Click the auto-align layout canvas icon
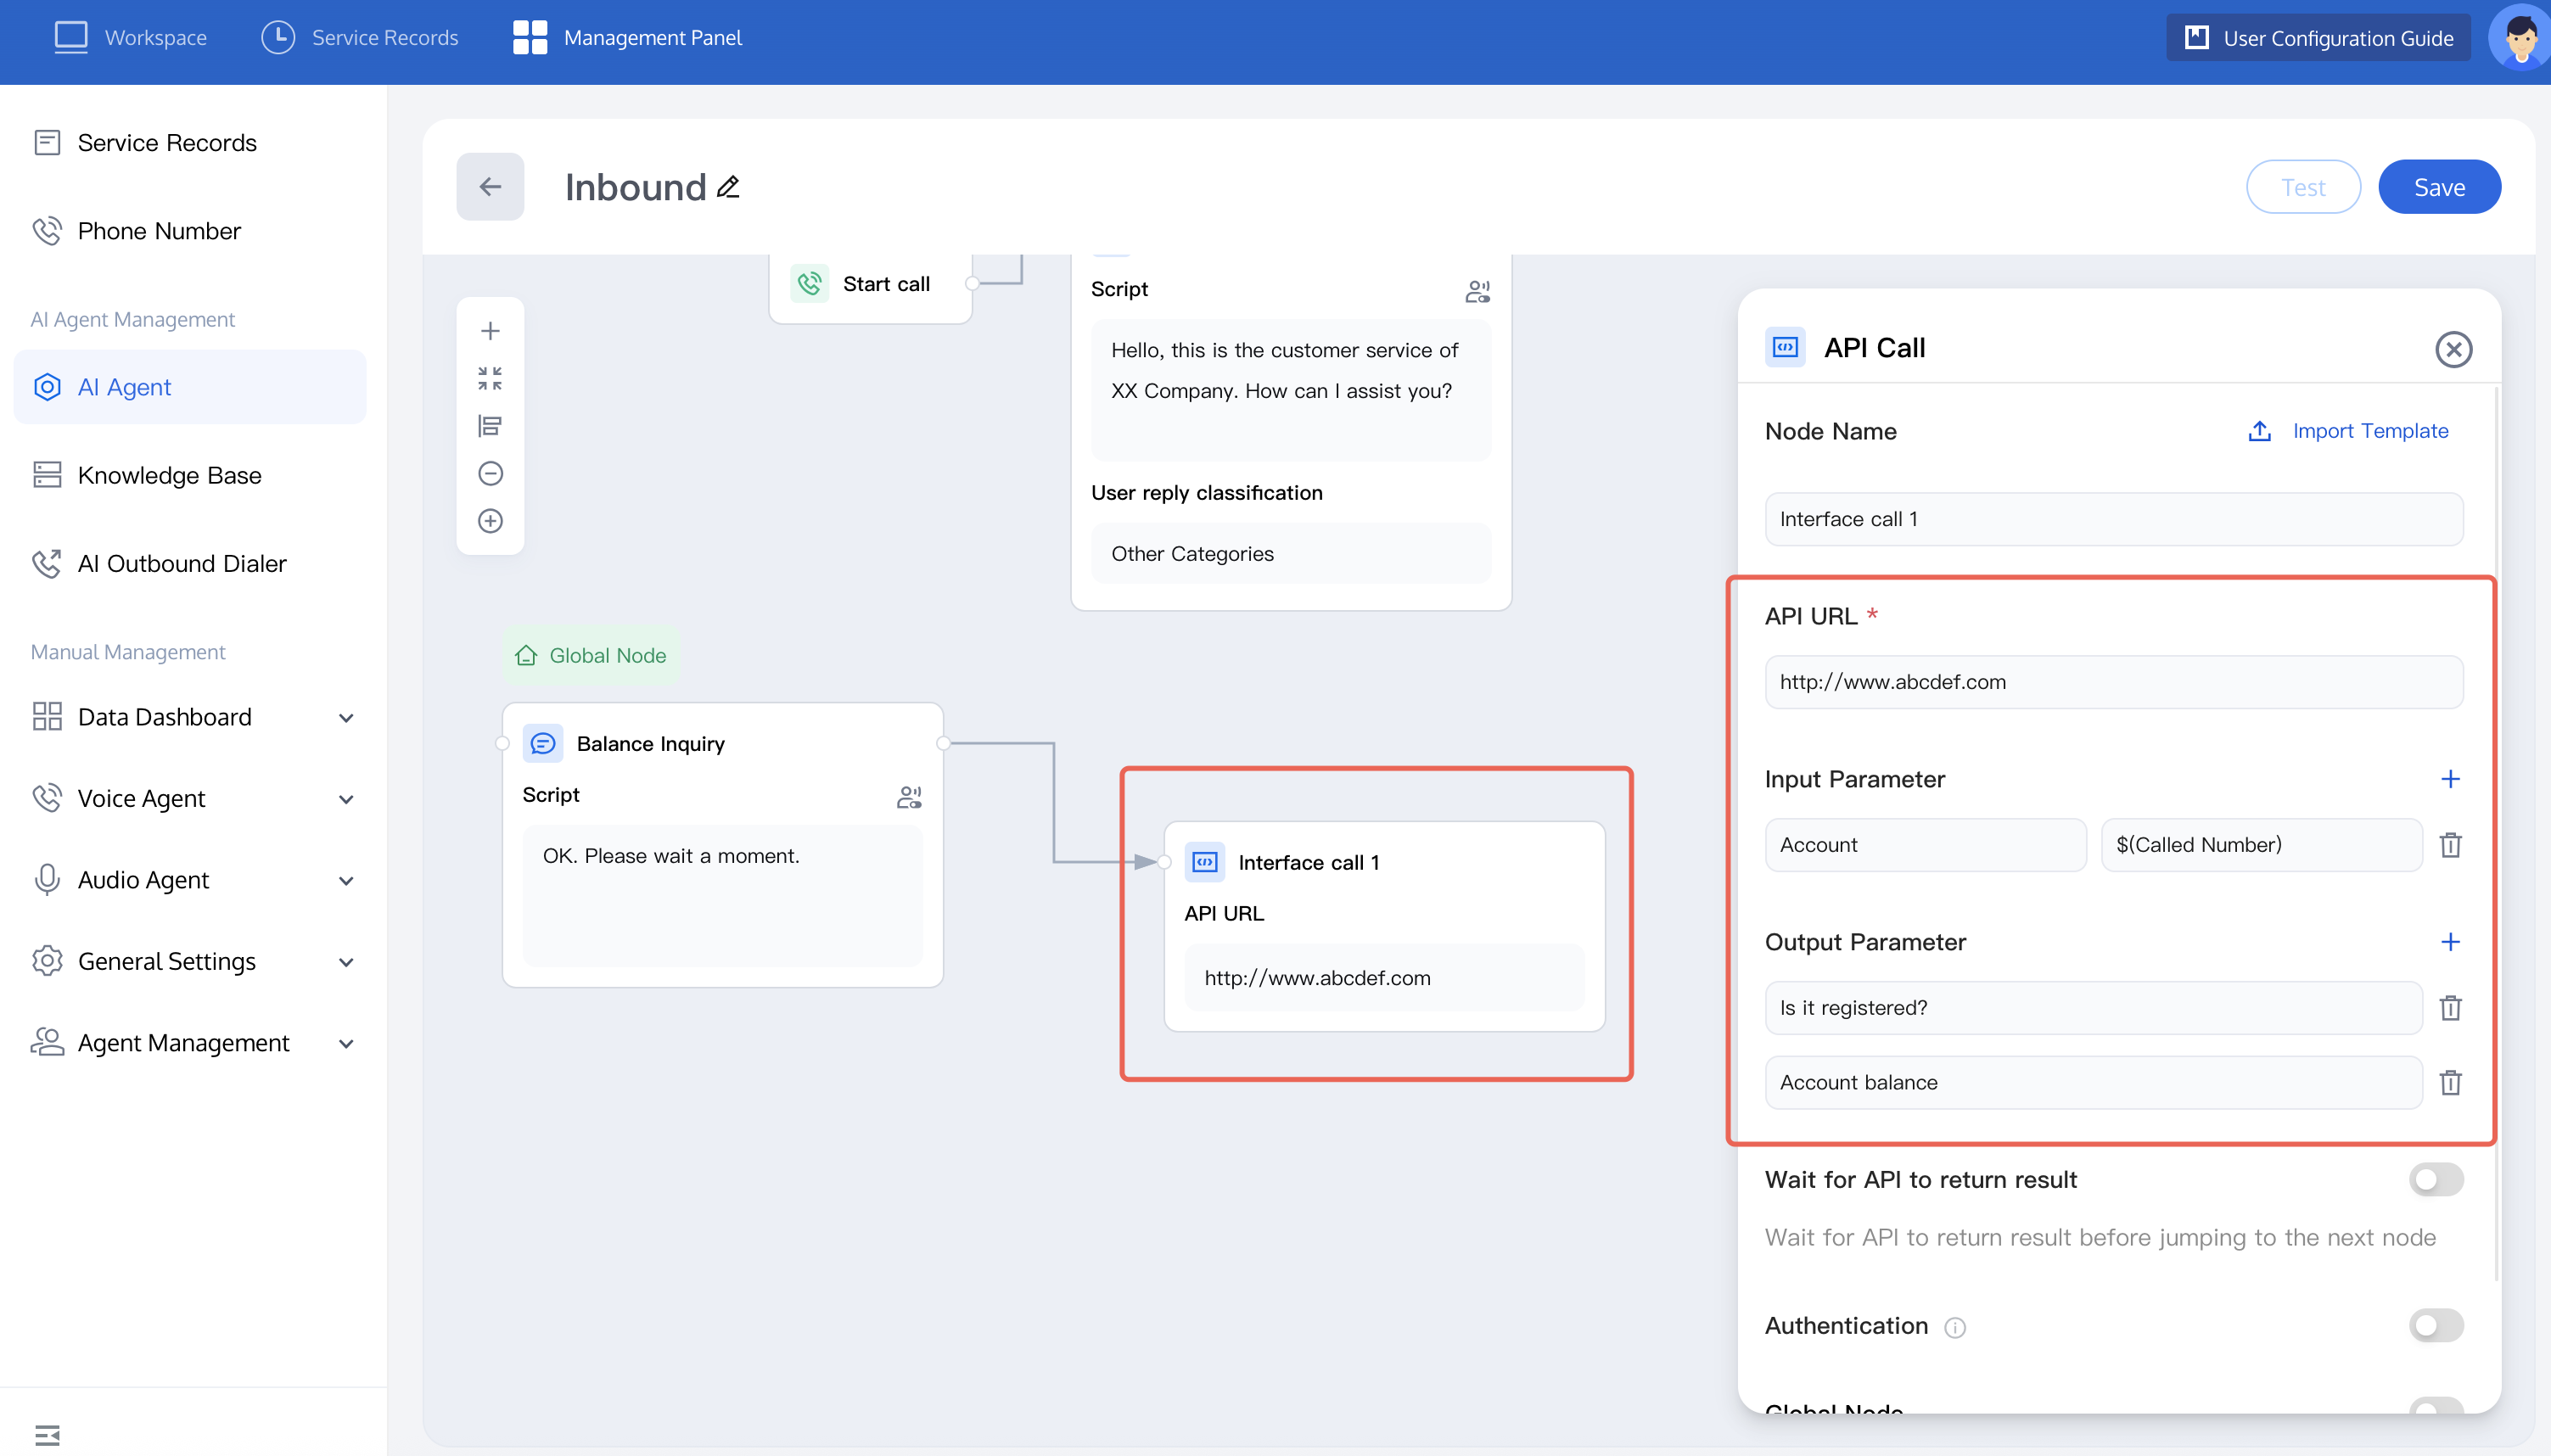This screenshot has width=2551, height=1456. coord(490,426)
